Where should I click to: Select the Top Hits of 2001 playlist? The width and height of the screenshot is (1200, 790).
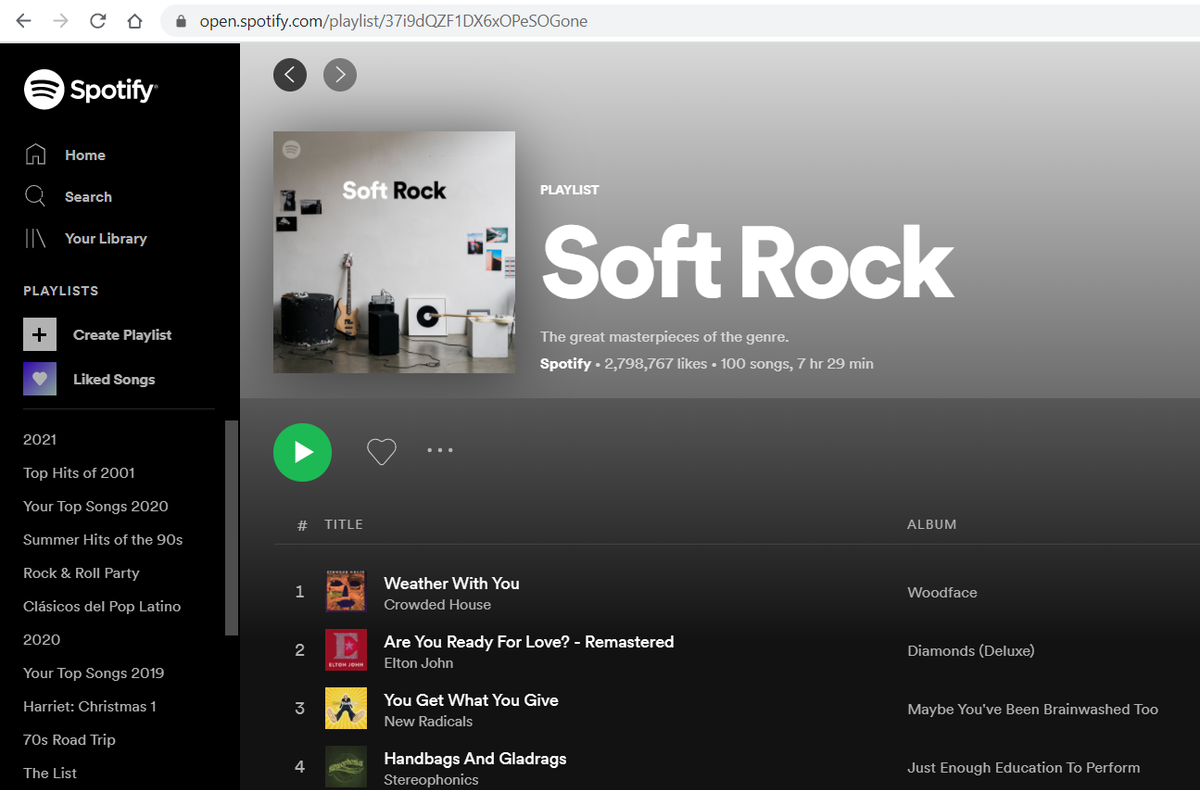point(79,473)
